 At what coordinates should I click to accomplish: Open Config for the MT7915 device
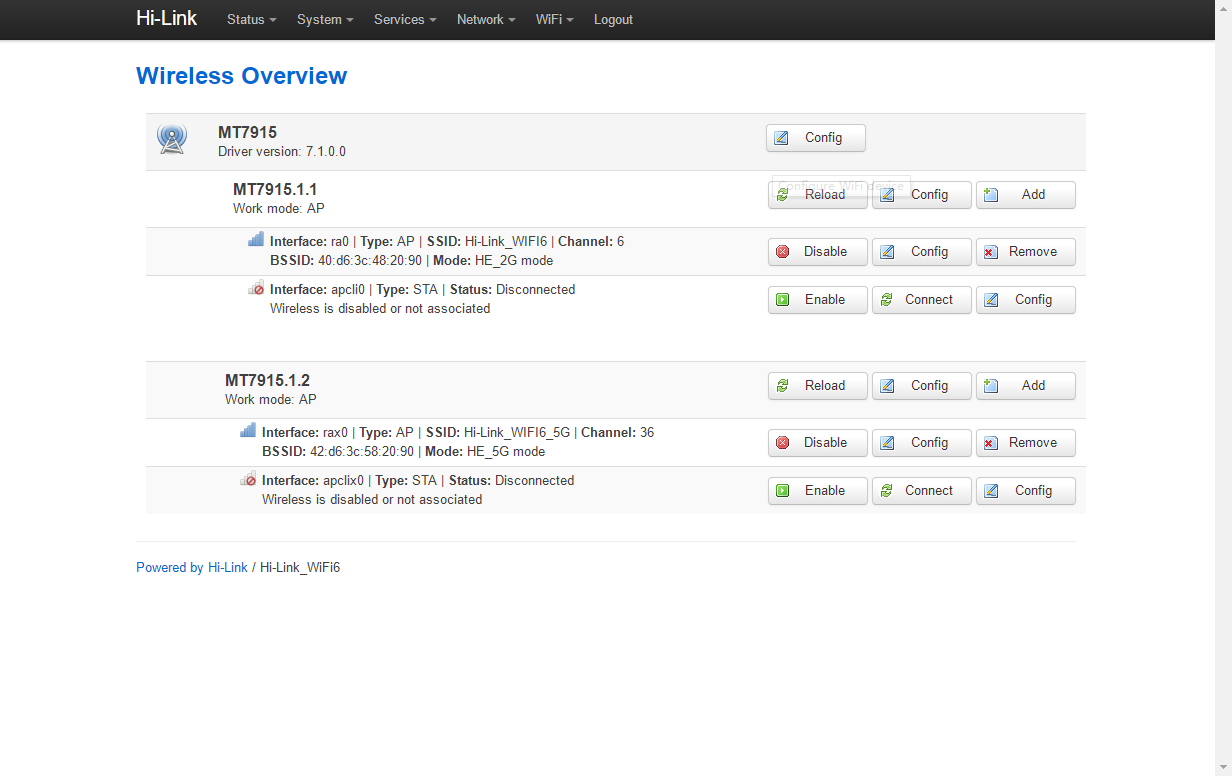pos(815,138)
